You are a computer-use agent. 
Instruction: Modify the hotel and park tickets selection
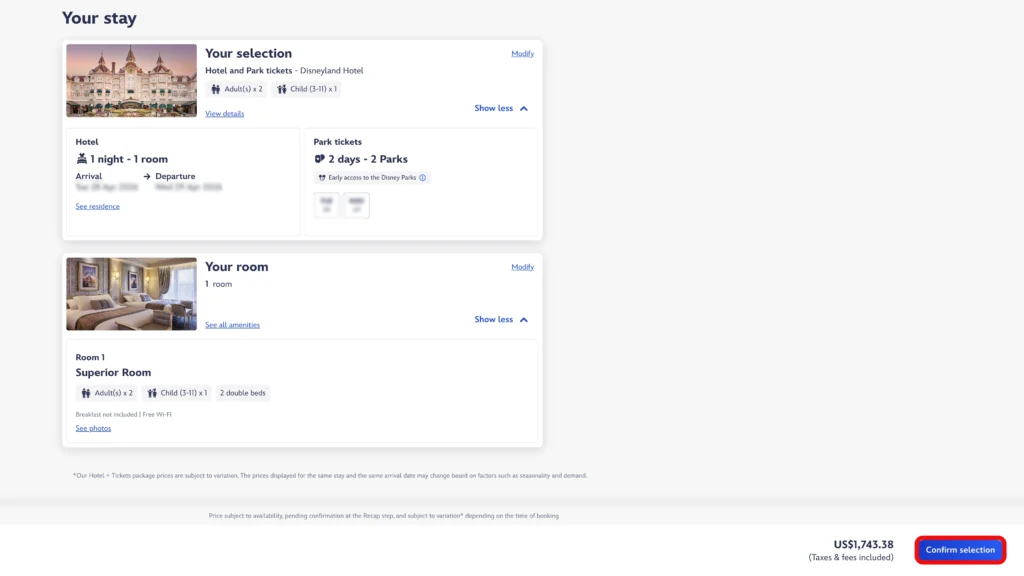(522, 54)
